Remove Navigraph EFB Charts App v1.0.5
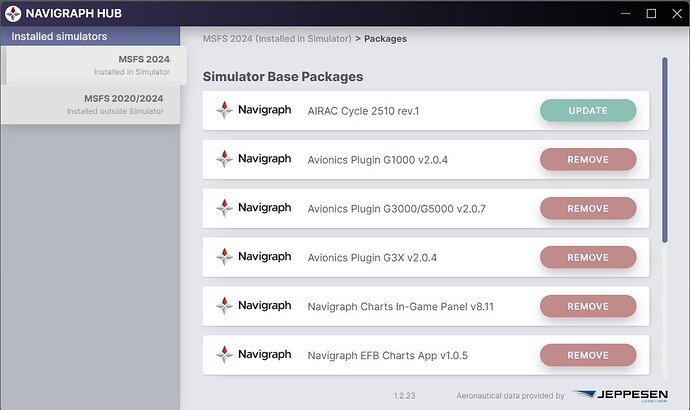 pyautogui.click(x=588, y=355)
